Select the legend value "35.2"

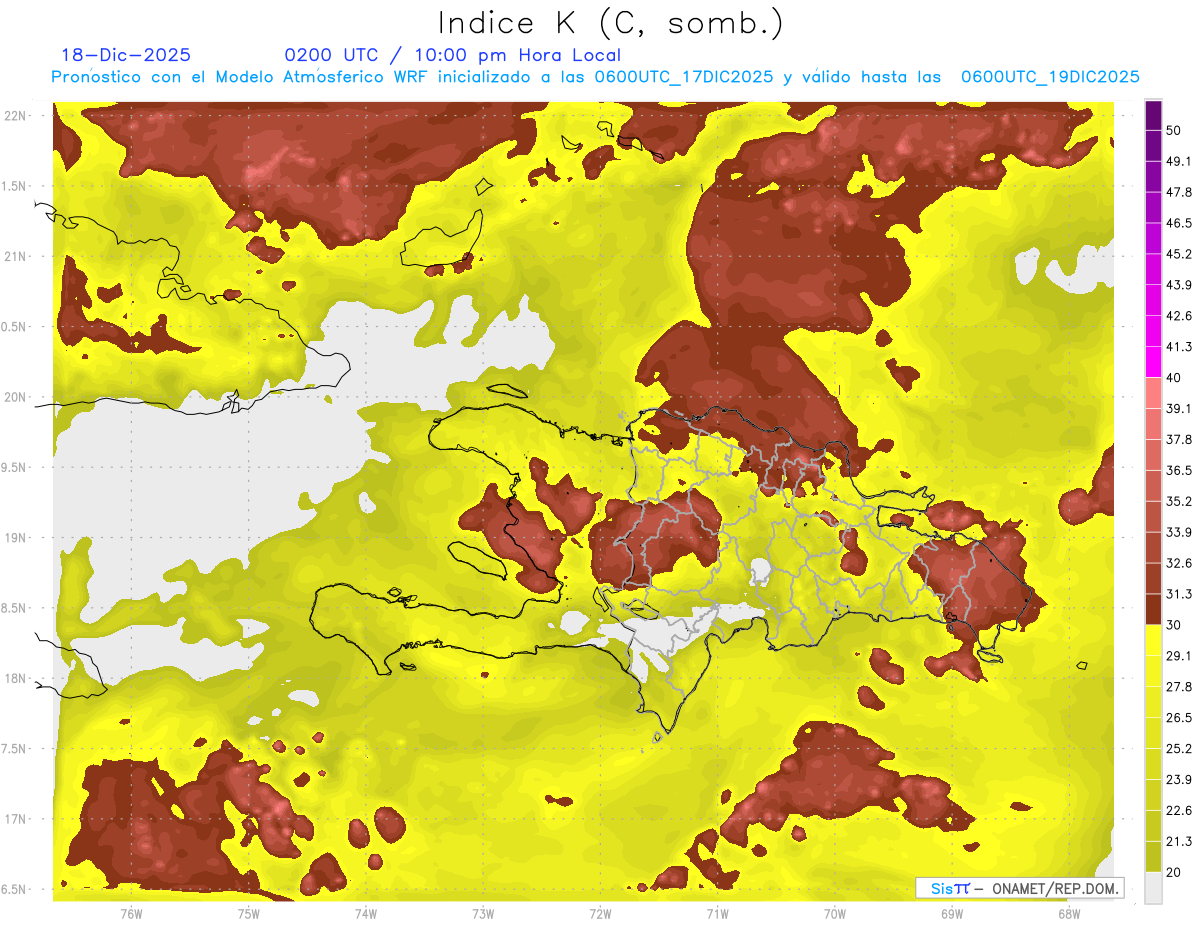[1178, 501]
